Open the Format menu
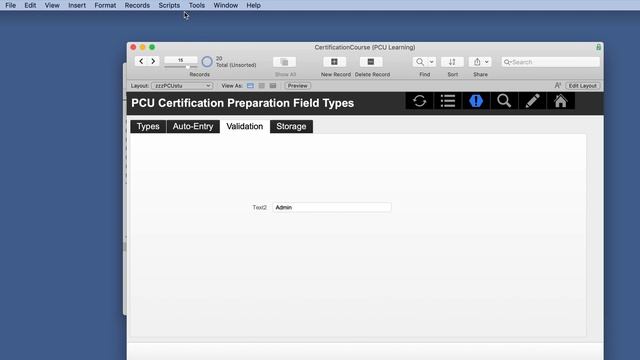The width and height of the screenshot is (640, 360). [105, 5]
